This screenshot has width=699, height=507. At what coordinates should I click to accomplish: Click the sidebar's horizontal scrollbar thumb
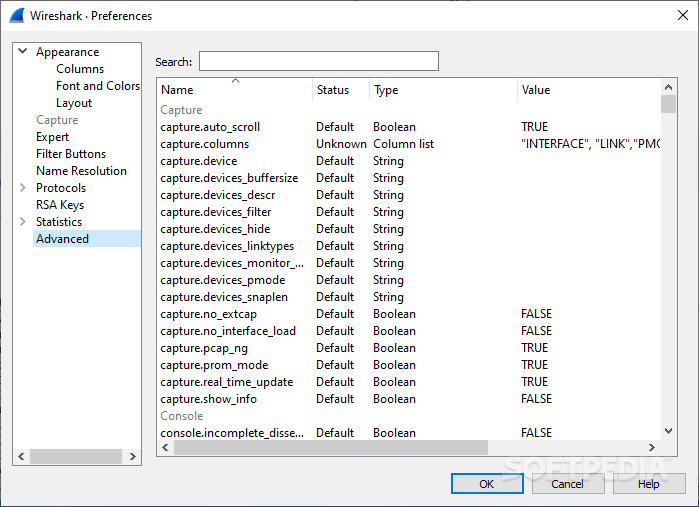tap(76, 456)
